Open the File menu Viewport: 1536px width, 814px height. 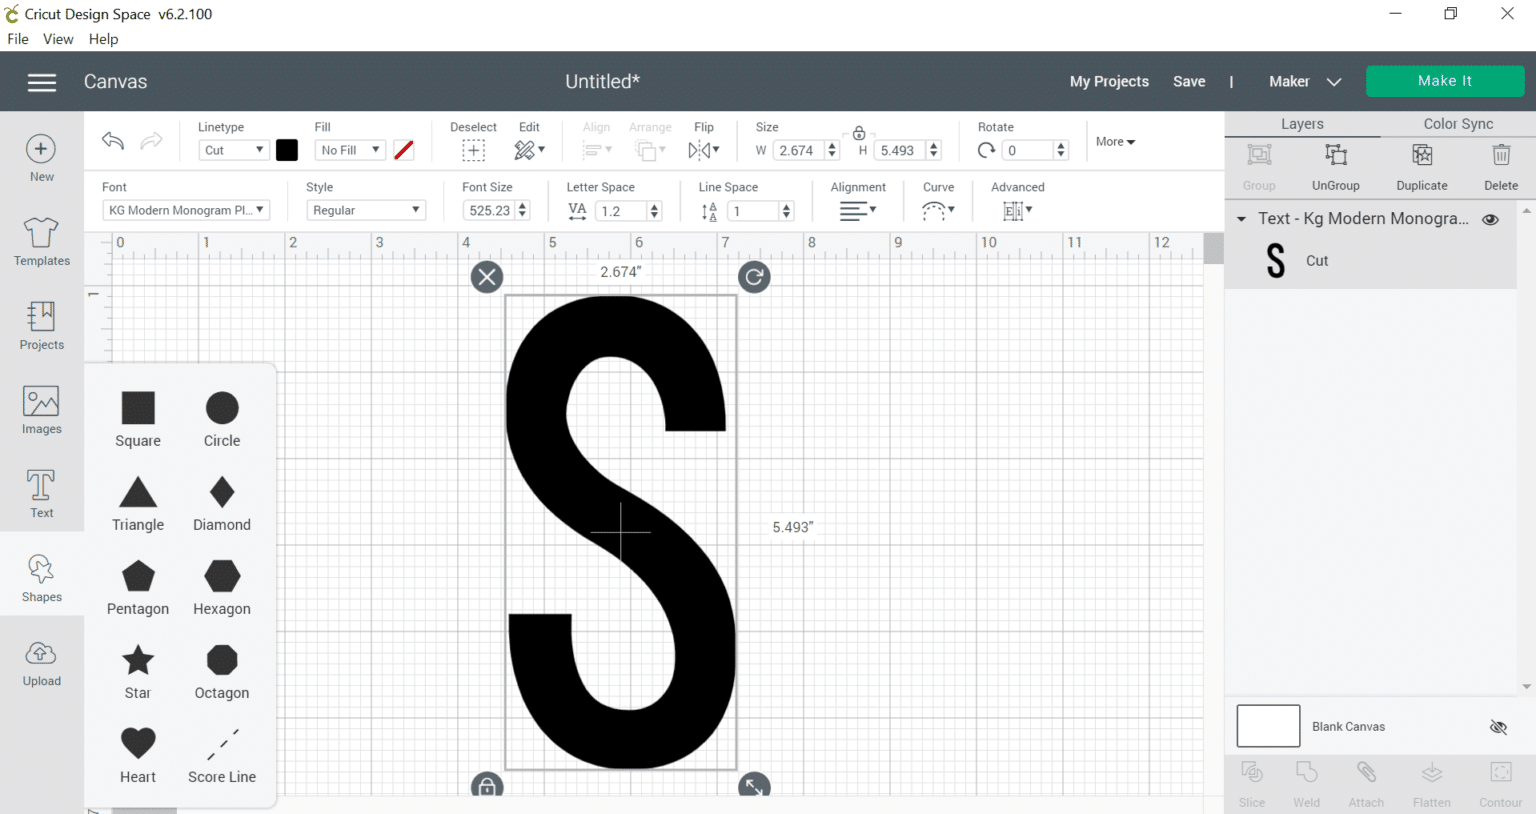click(17, 39)
